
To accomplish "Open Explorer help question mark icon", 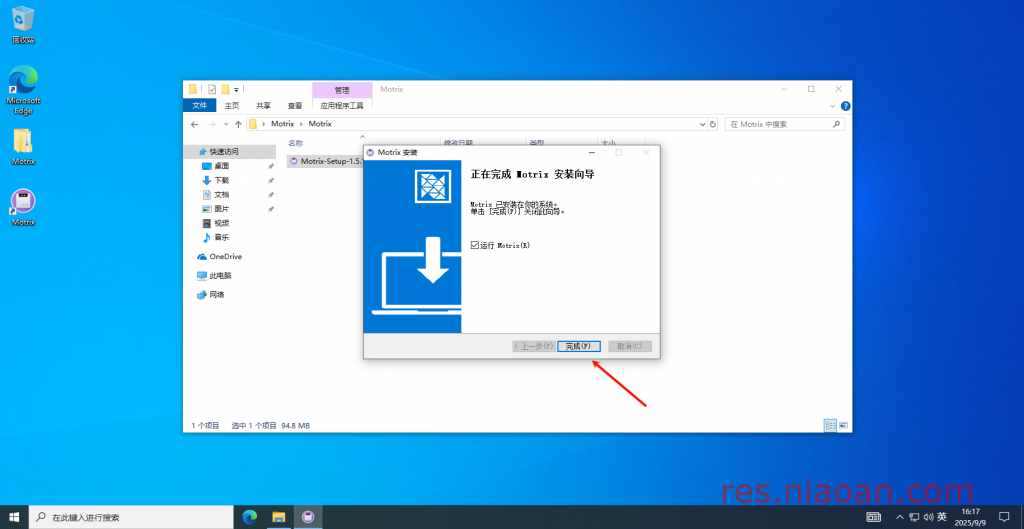I will pyautogui.click(x=845, y=106).
